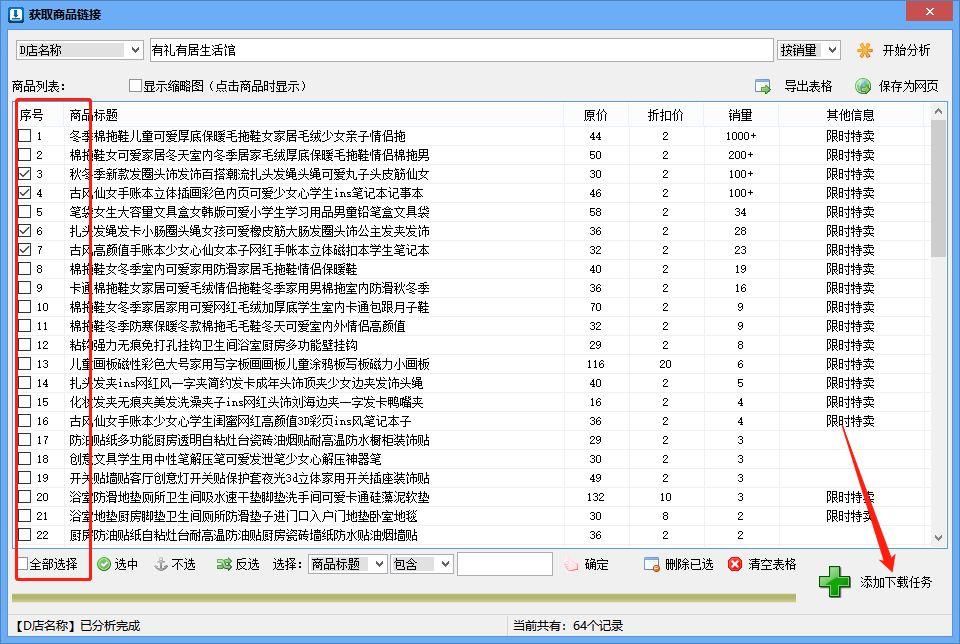The width and height of the screenshot is (960, 644).
Task: Check the box for row 13
Action: 24,364
